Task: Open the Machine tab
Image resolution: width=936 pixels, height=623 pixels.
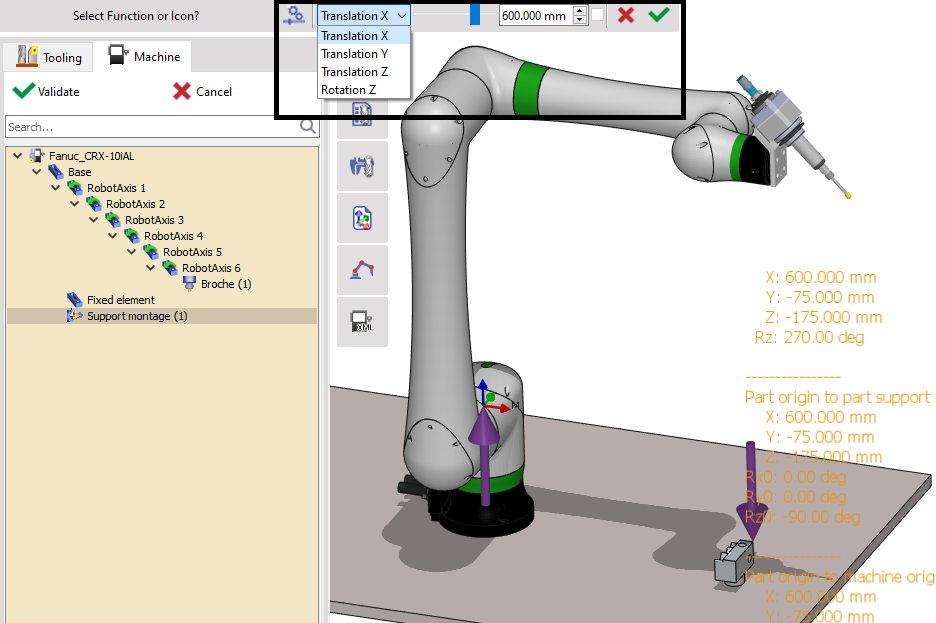Action: pyautogui.click(x=145, y=57)
